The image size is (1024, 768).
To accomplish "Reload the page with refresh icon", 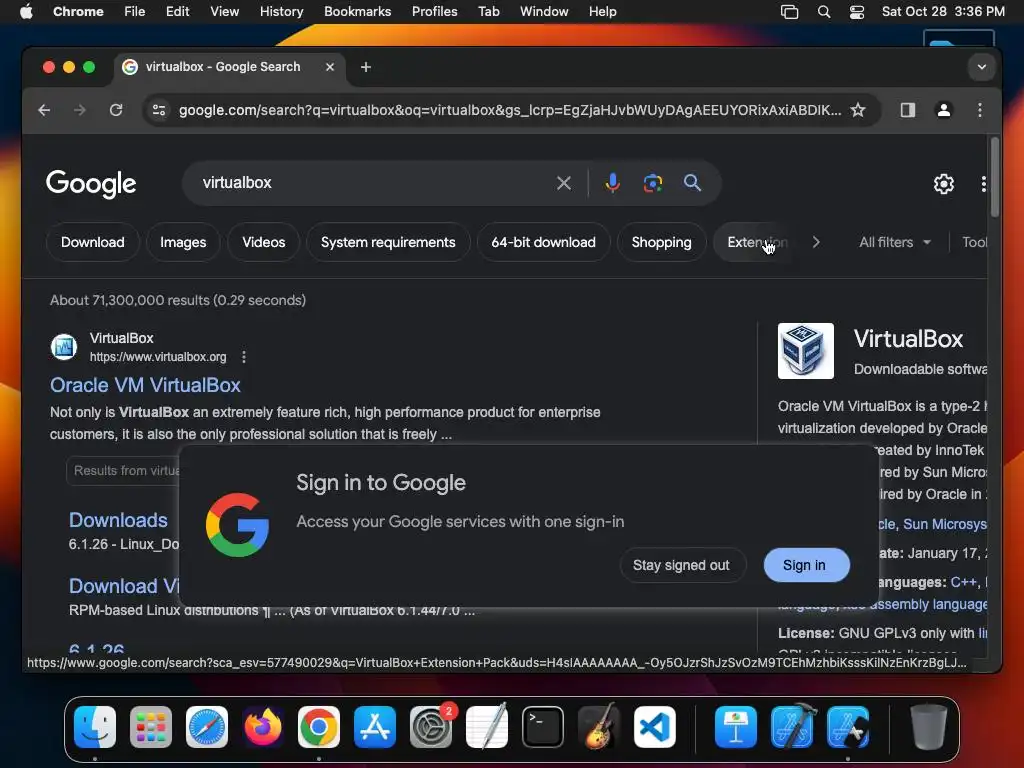I will (116, 110).
